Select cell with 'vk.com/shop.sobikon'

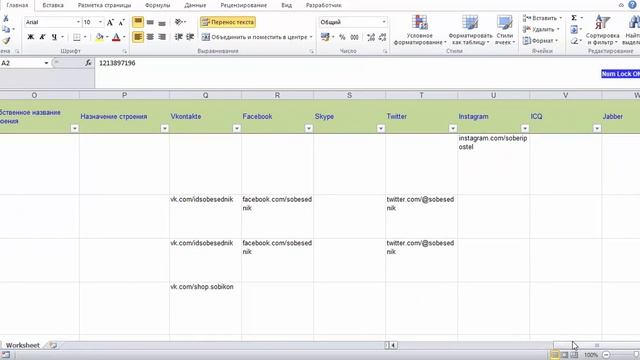(205, 309)
